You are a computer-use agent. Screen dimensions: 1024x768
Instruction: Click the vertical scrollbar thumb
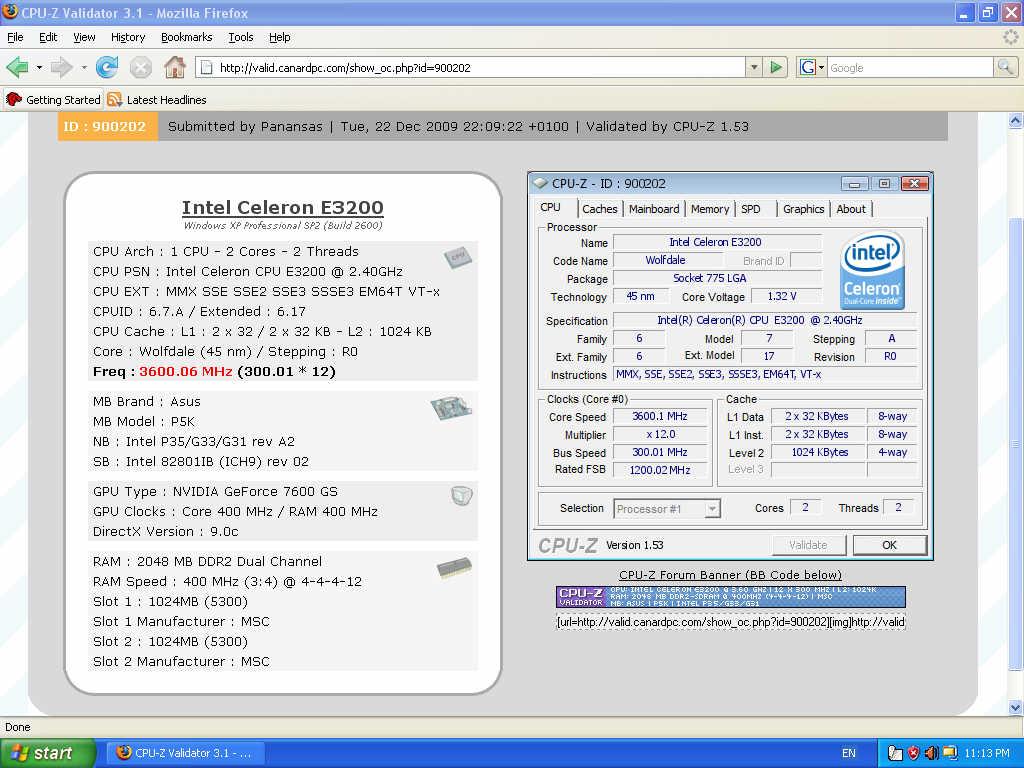tap(1015, 444)
